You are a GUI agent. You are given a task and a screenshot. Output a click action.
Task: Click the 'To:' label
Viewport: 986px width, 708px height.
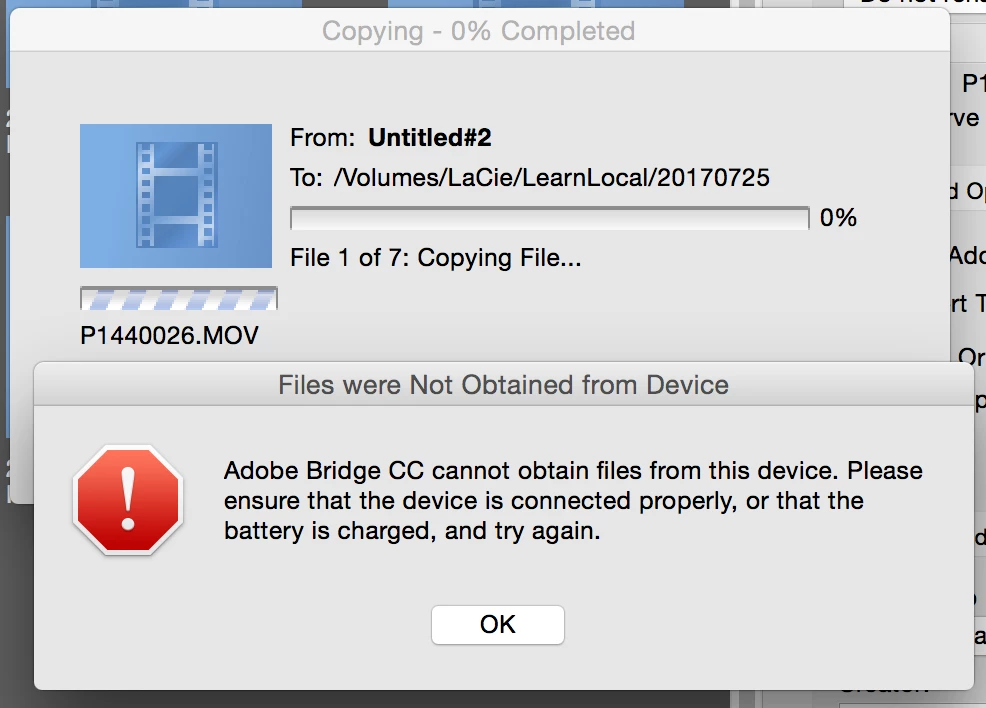click(306, 177)
